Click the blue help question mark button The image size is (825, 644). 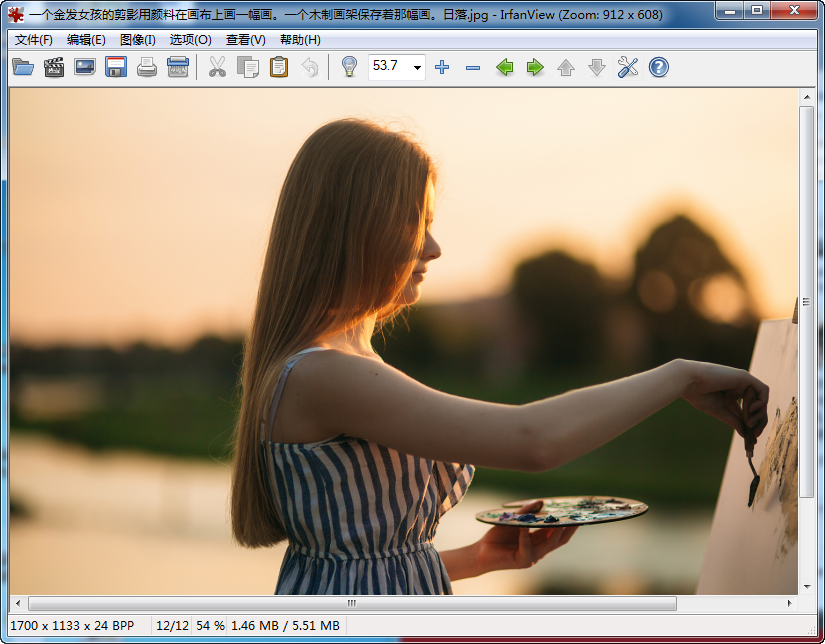(659, 67)
